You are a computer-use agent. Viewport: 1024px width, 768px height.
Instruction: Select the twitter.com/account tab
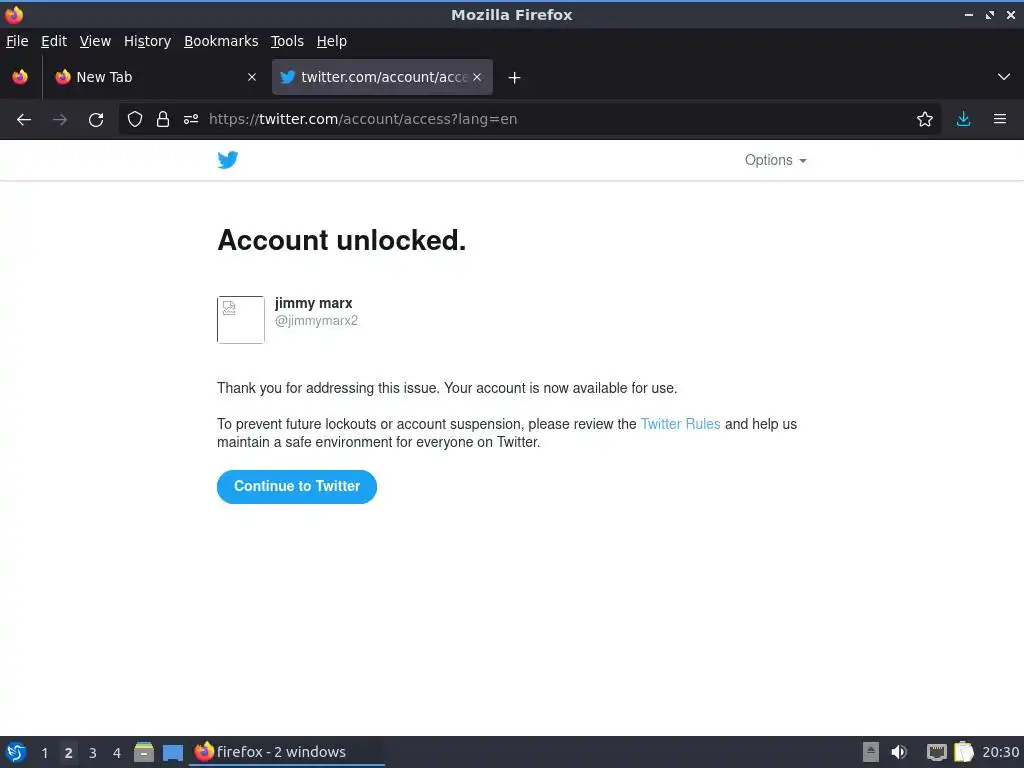coord(382,77)
